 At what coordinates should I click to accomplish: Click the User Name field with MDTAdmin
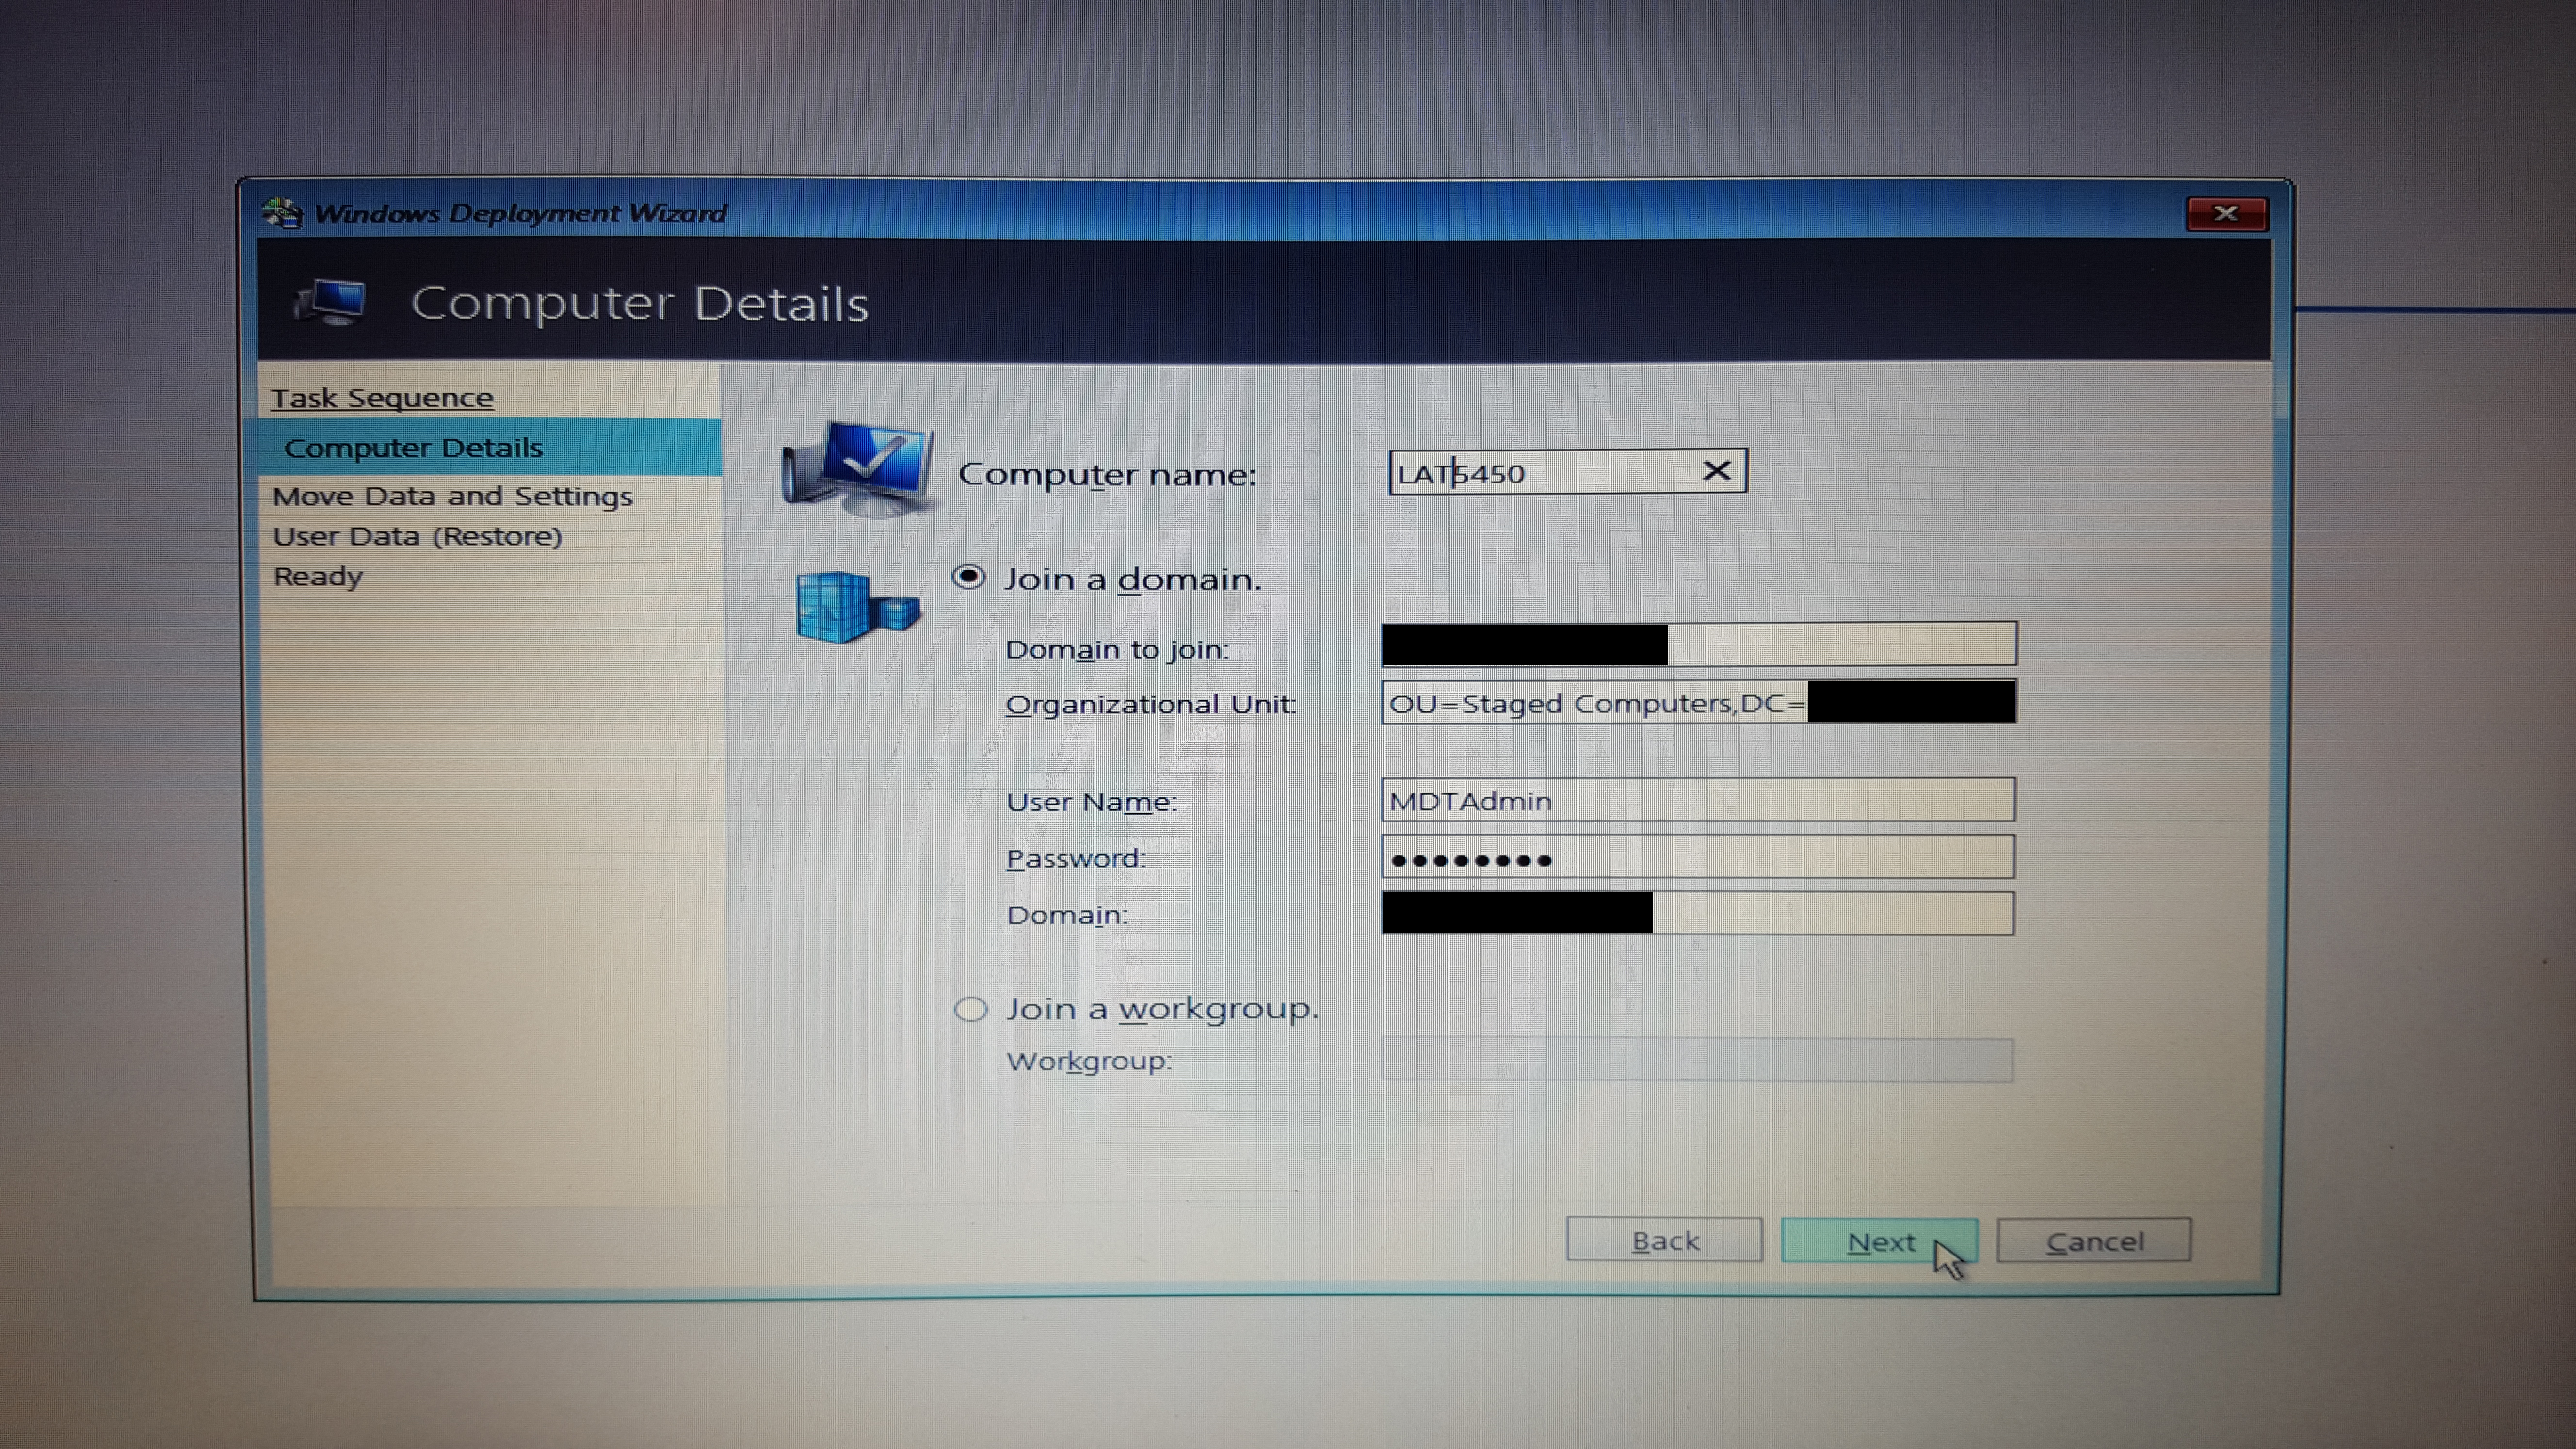[x=1697, y=801]
